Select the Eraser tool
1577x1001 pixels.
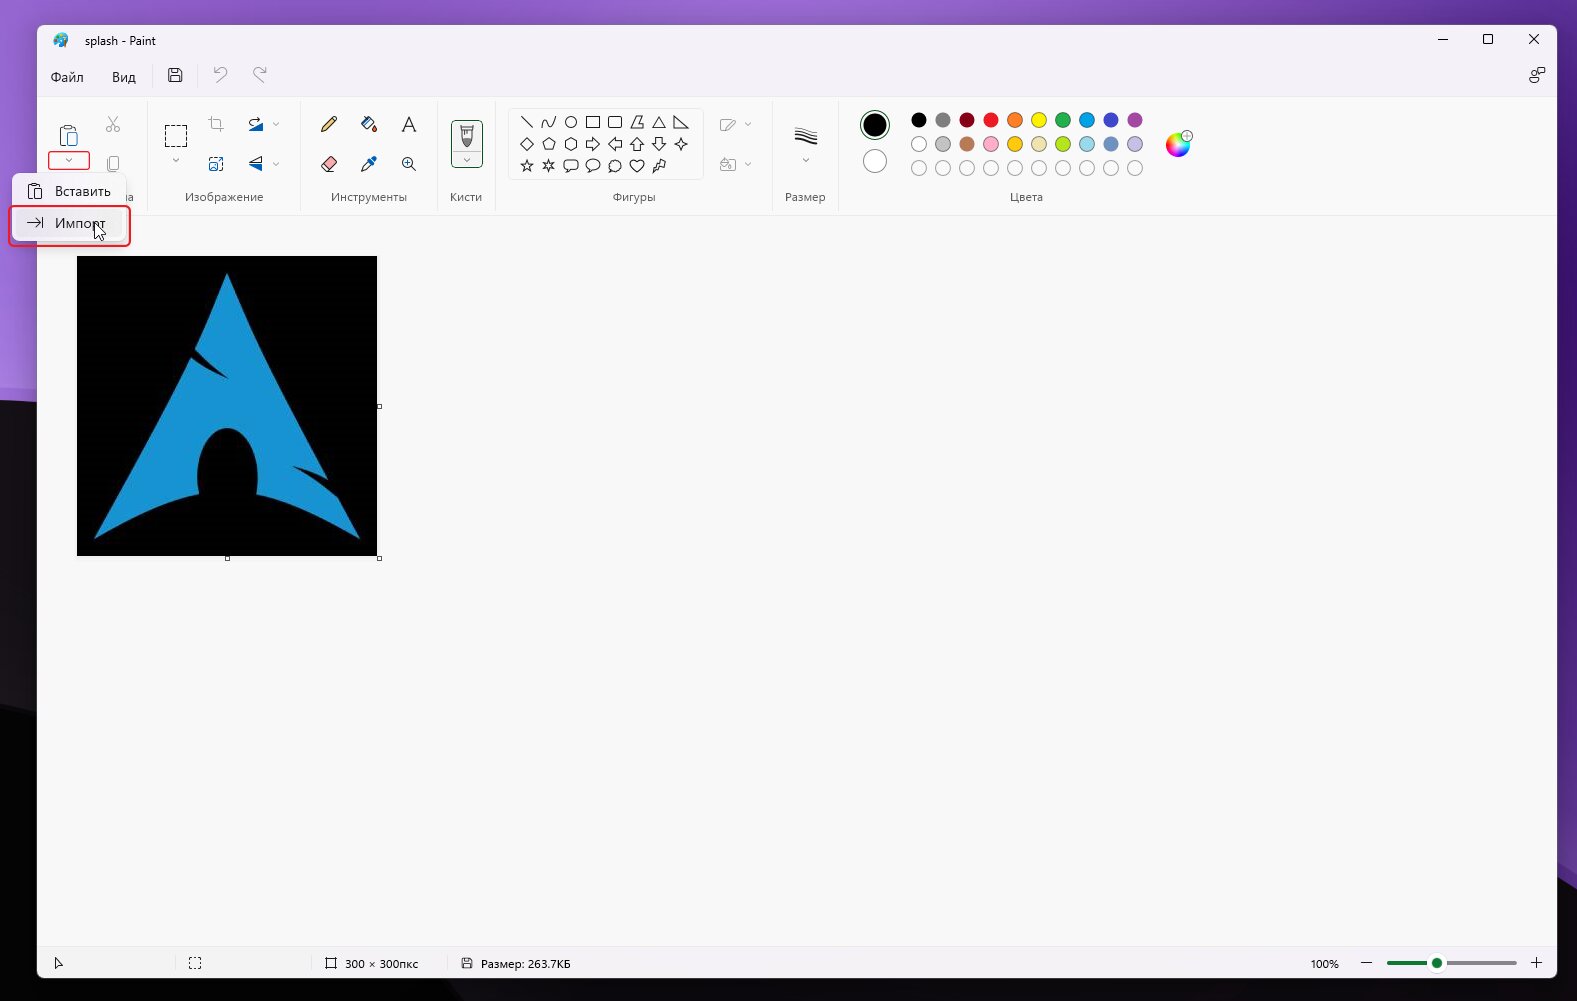click(329, 163)
